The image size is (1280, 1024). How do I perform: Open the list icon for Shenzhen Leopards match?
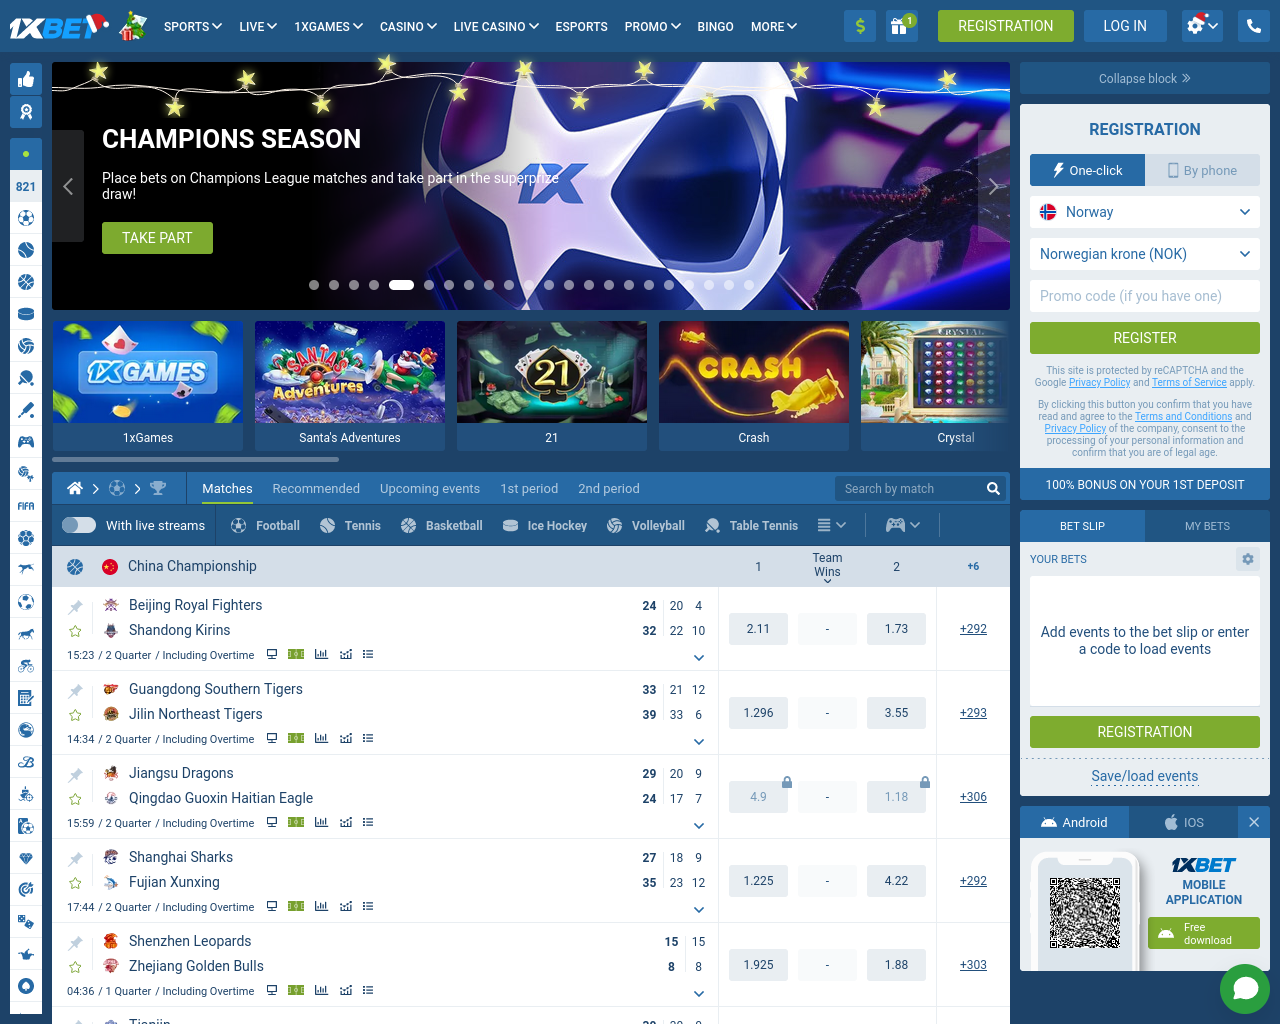point(368,990)
